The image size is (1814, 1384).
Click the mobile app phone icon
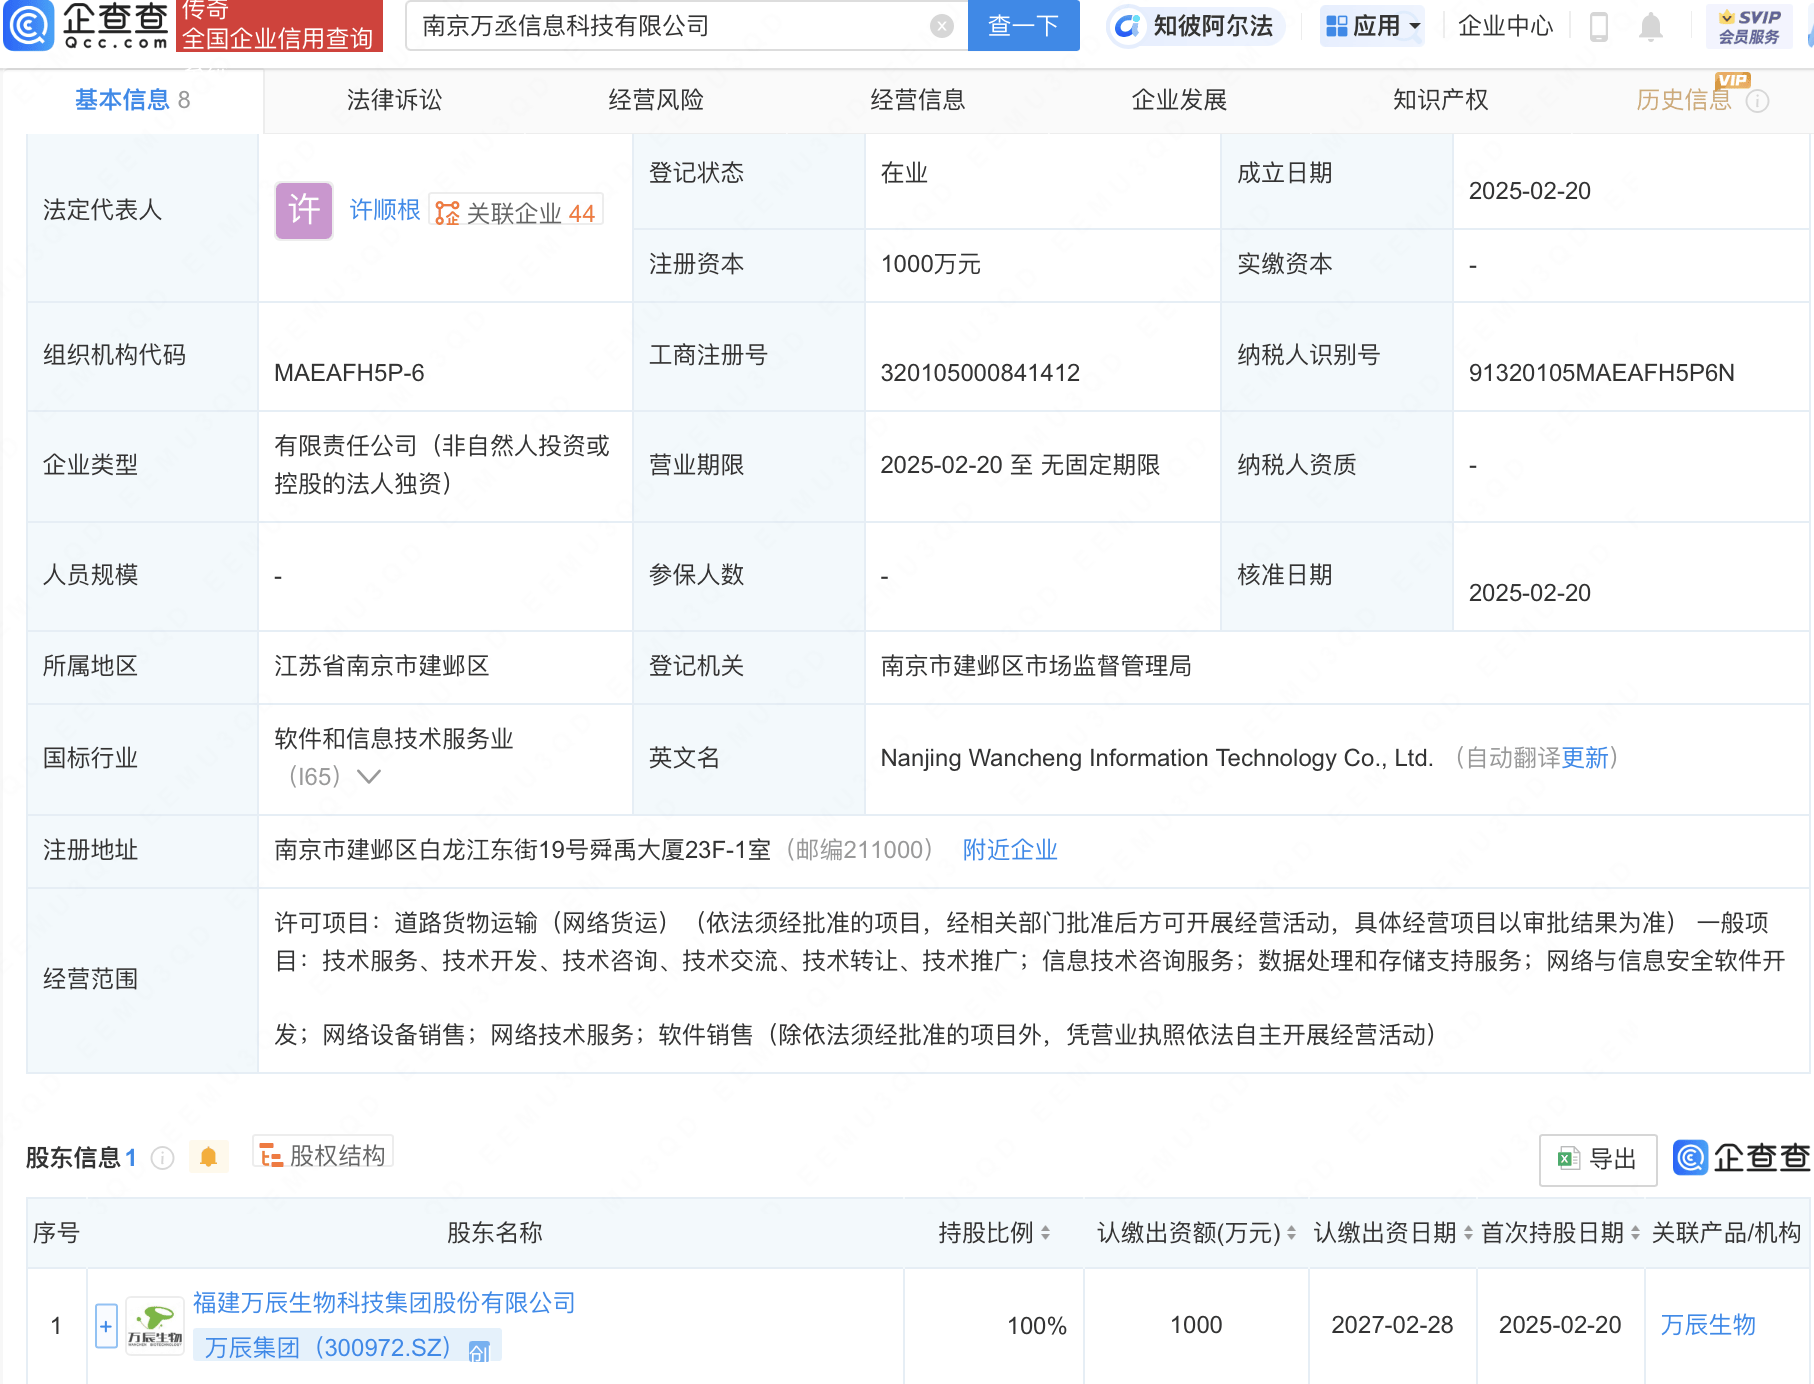click(1597, 27)
